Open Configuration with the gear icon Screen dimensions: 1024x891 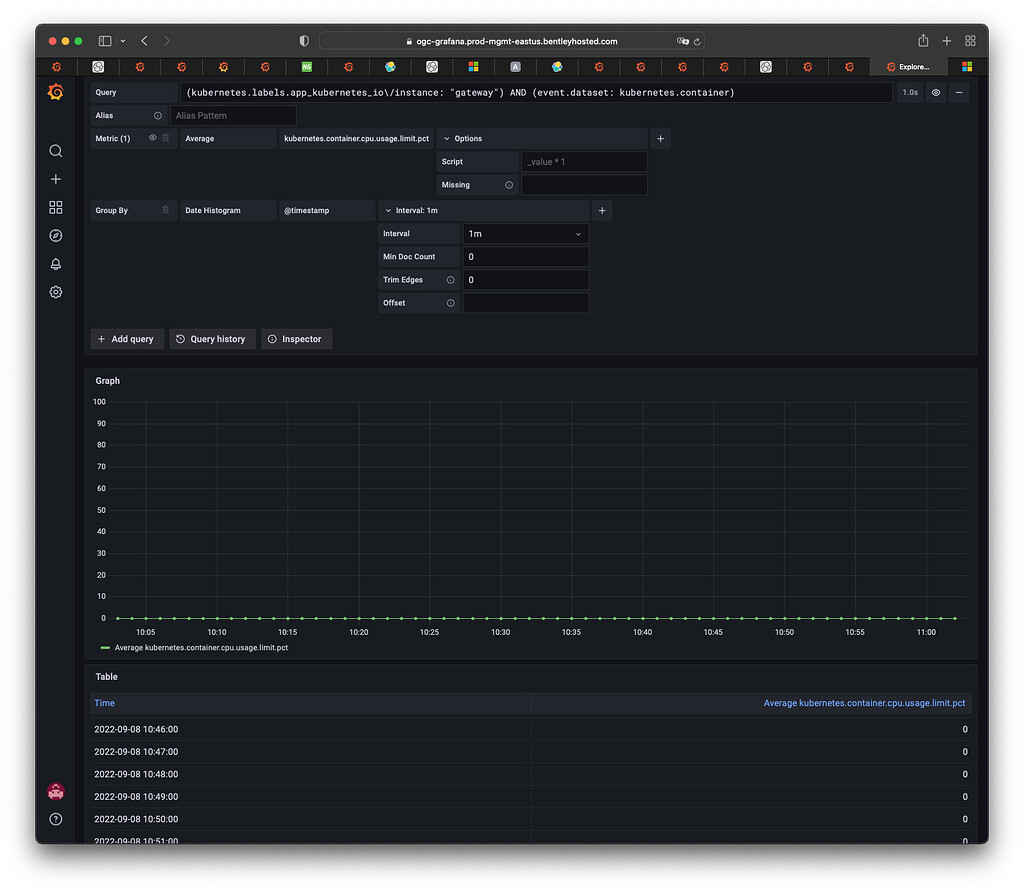pyautogui.click(x=56, y=292)
